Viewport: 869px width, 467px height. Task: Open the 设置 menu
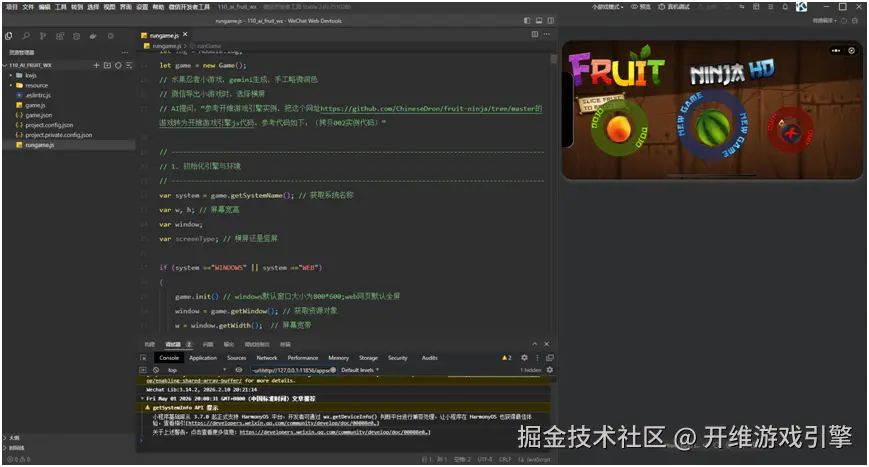[142, 7]
